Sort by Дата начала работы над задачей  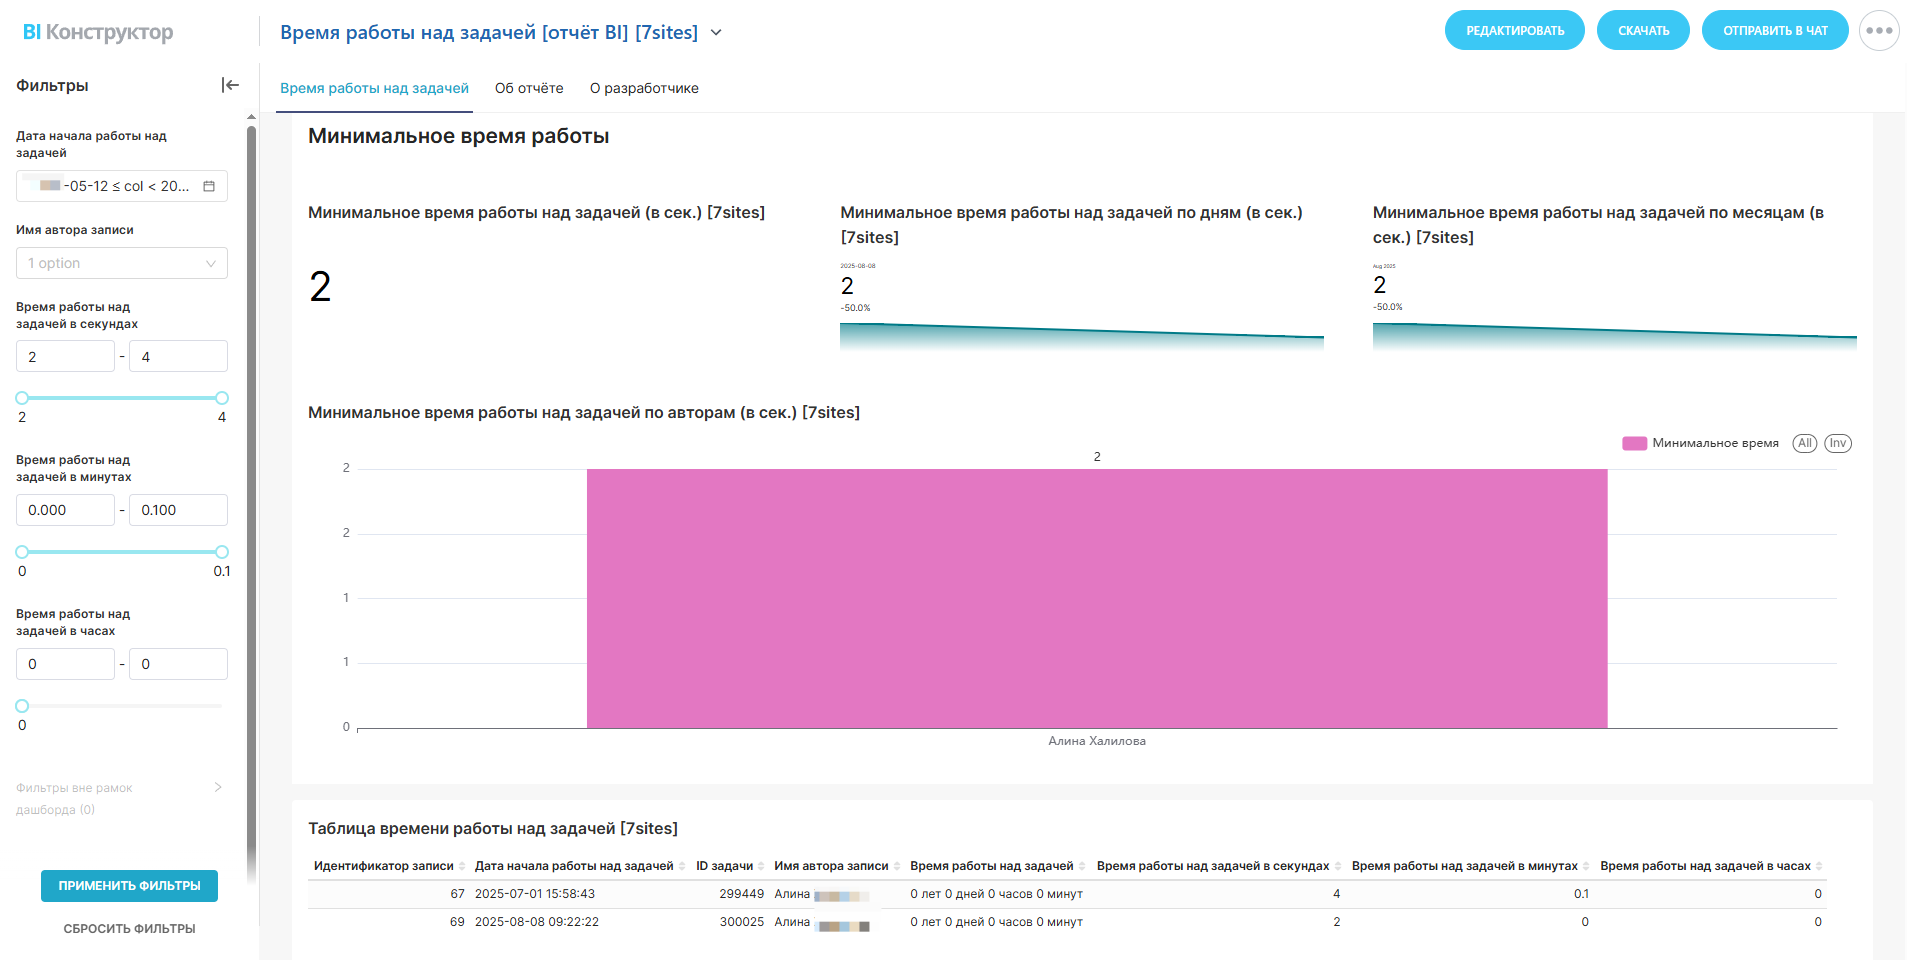(682, 866)
